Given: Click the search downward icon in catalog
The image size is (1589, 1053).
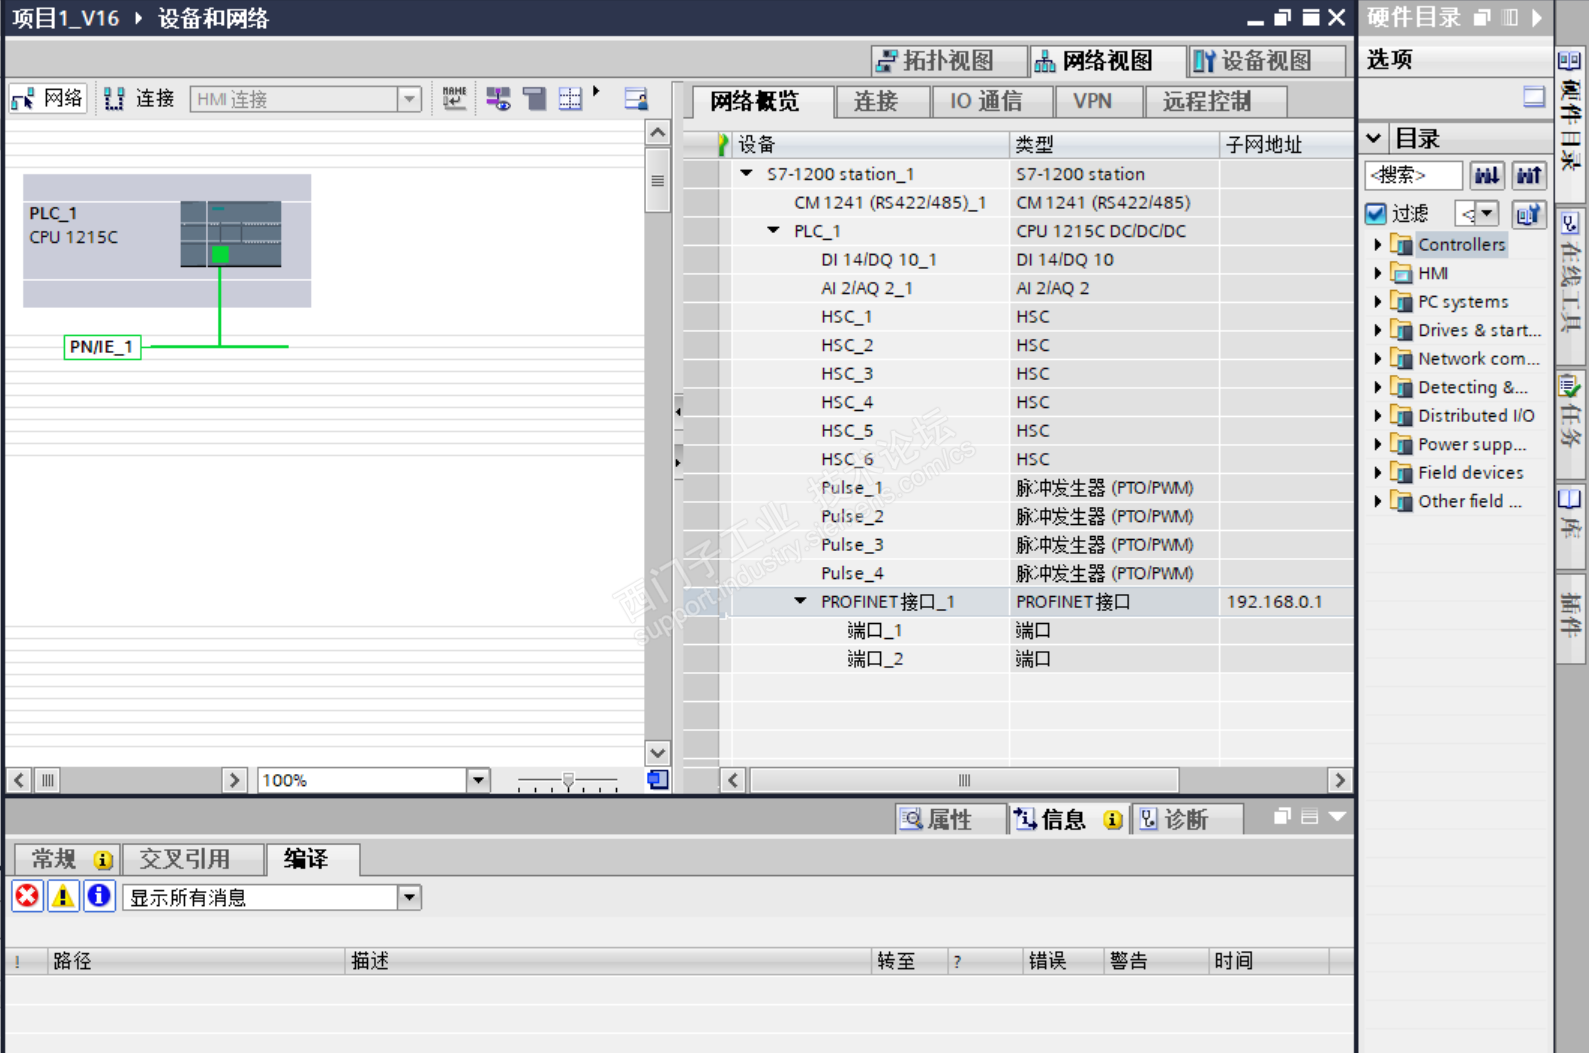Looking at the screenshot, I should click(x=1487, y=175).
